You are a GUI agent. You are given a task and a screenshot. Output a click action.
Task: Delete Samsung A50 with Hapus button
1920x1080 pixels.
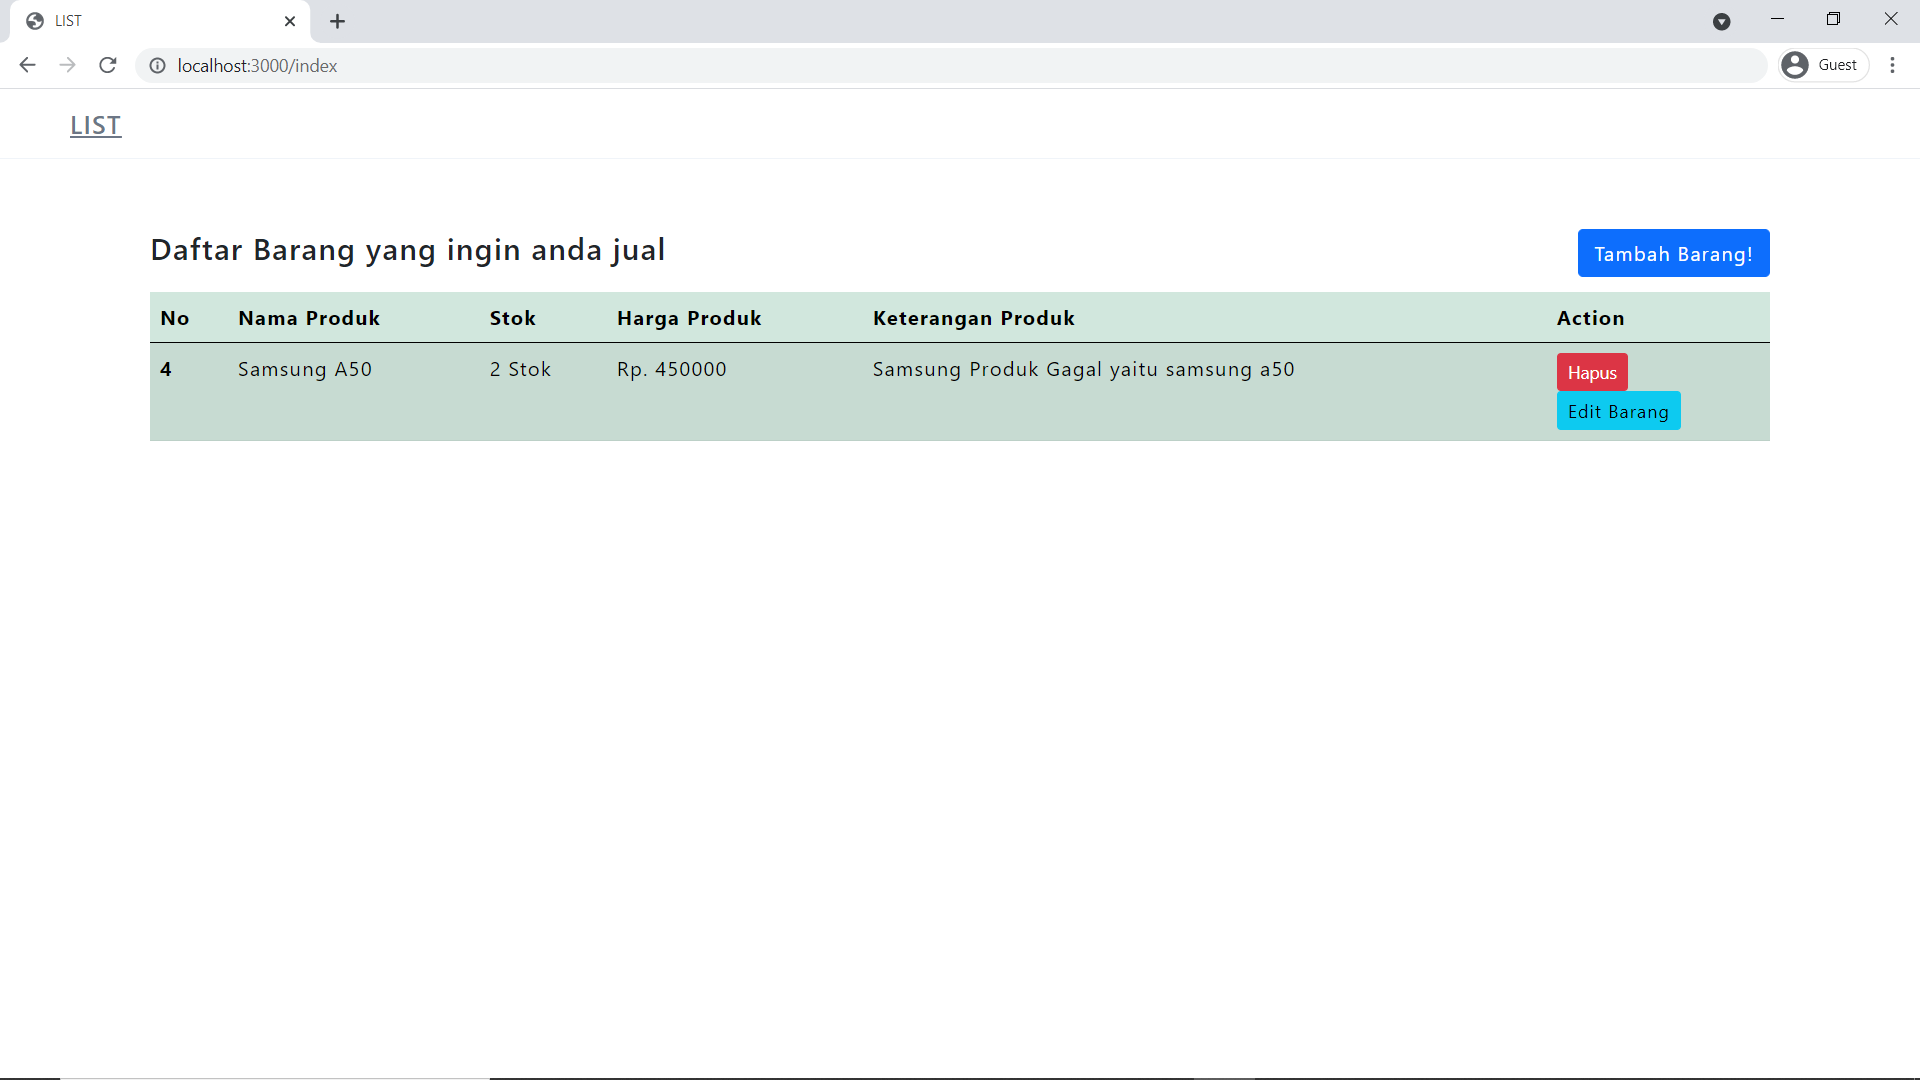click(1591, 372)
